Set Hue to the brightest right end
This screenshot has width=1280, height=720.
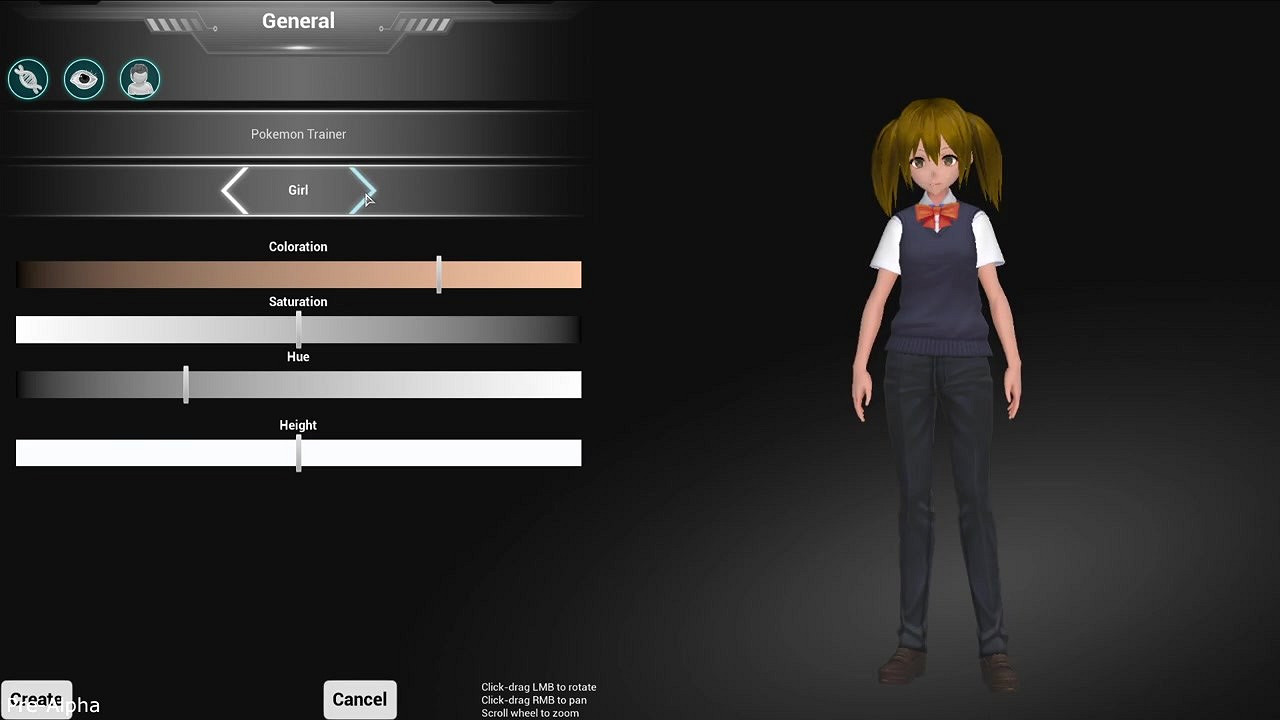[577, 385]
